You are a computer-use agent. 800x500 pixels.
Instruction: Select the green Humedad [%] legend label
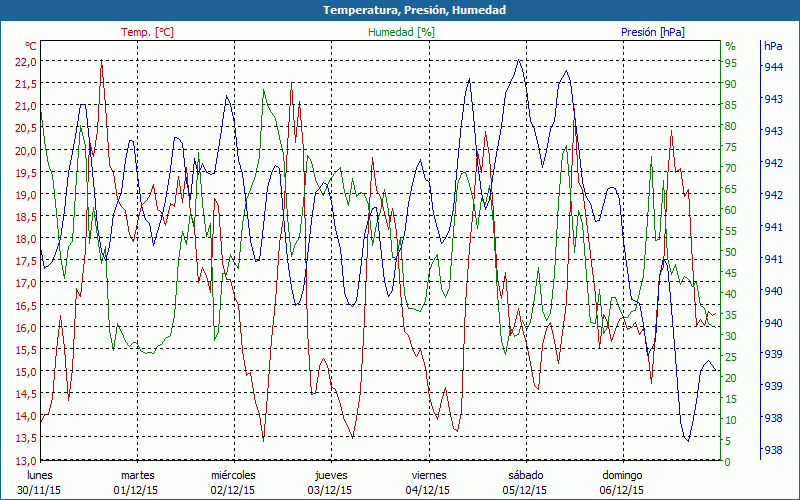401,32
